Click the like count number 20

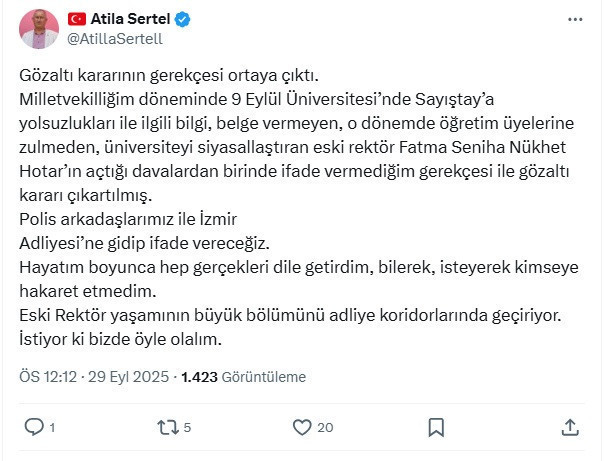tap(325, 428)
